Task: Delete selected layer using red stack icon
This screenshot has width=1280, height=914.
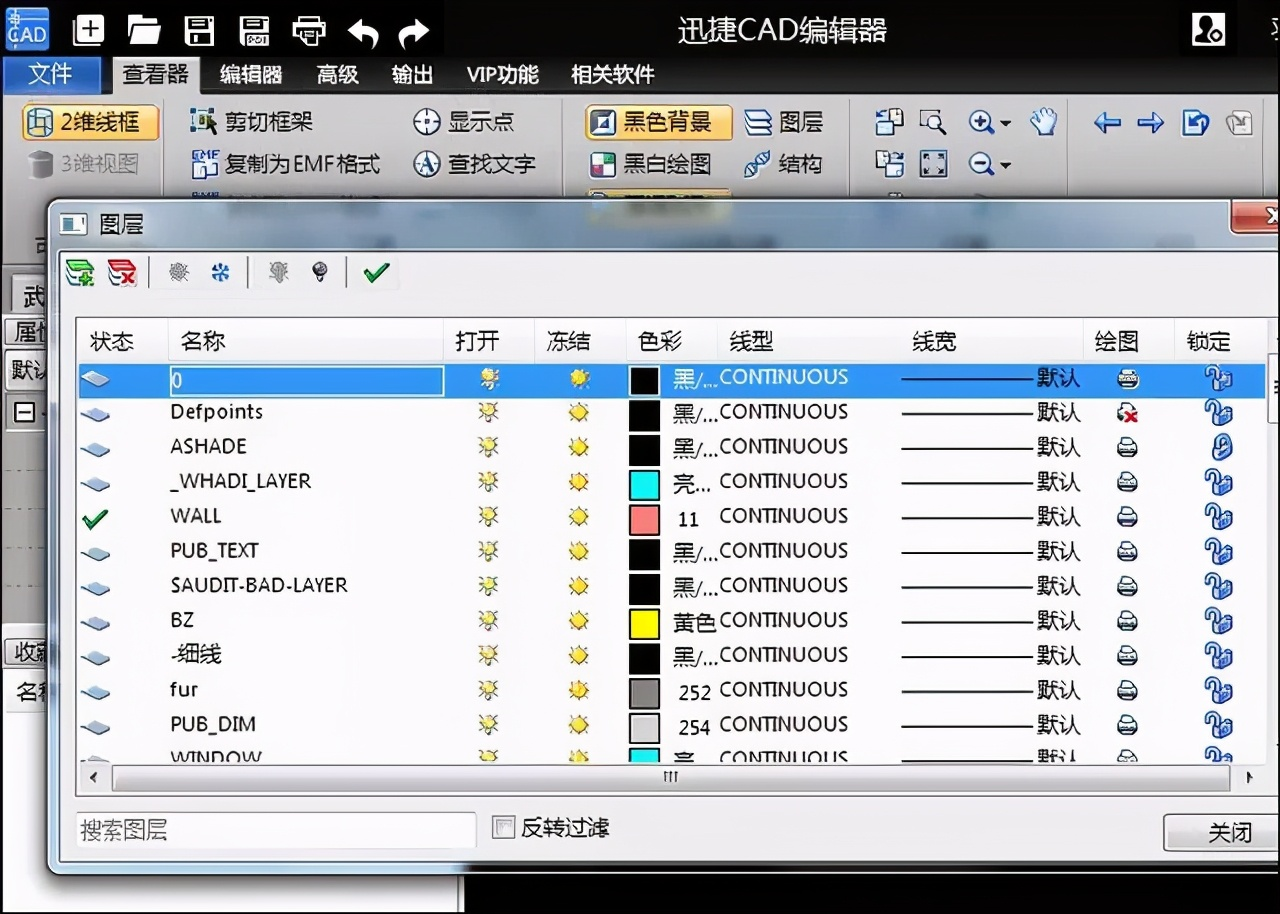Action: tap(122, 272)
